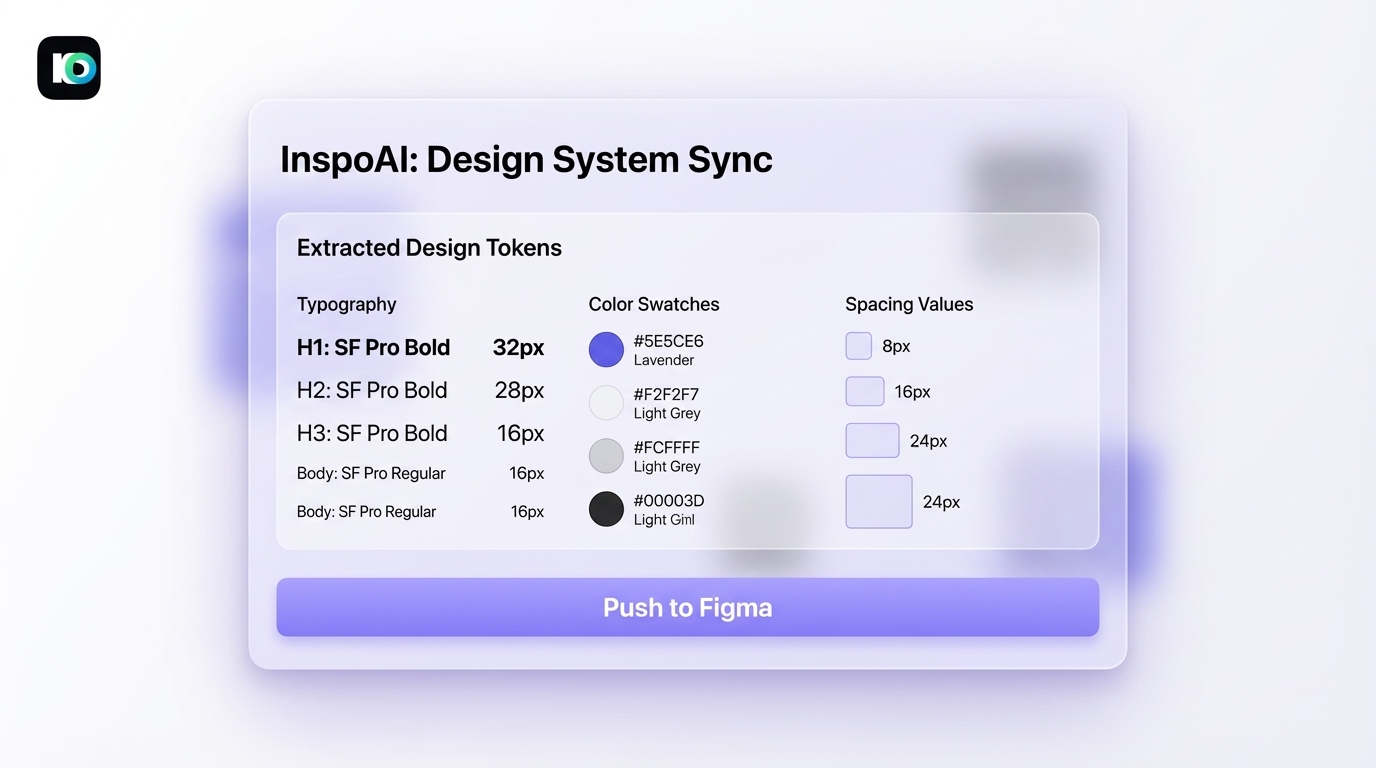Click the InspoAI: Design System Sync title
The height and width of the screenshot is (768, 1376).
(x=527, y=158)
